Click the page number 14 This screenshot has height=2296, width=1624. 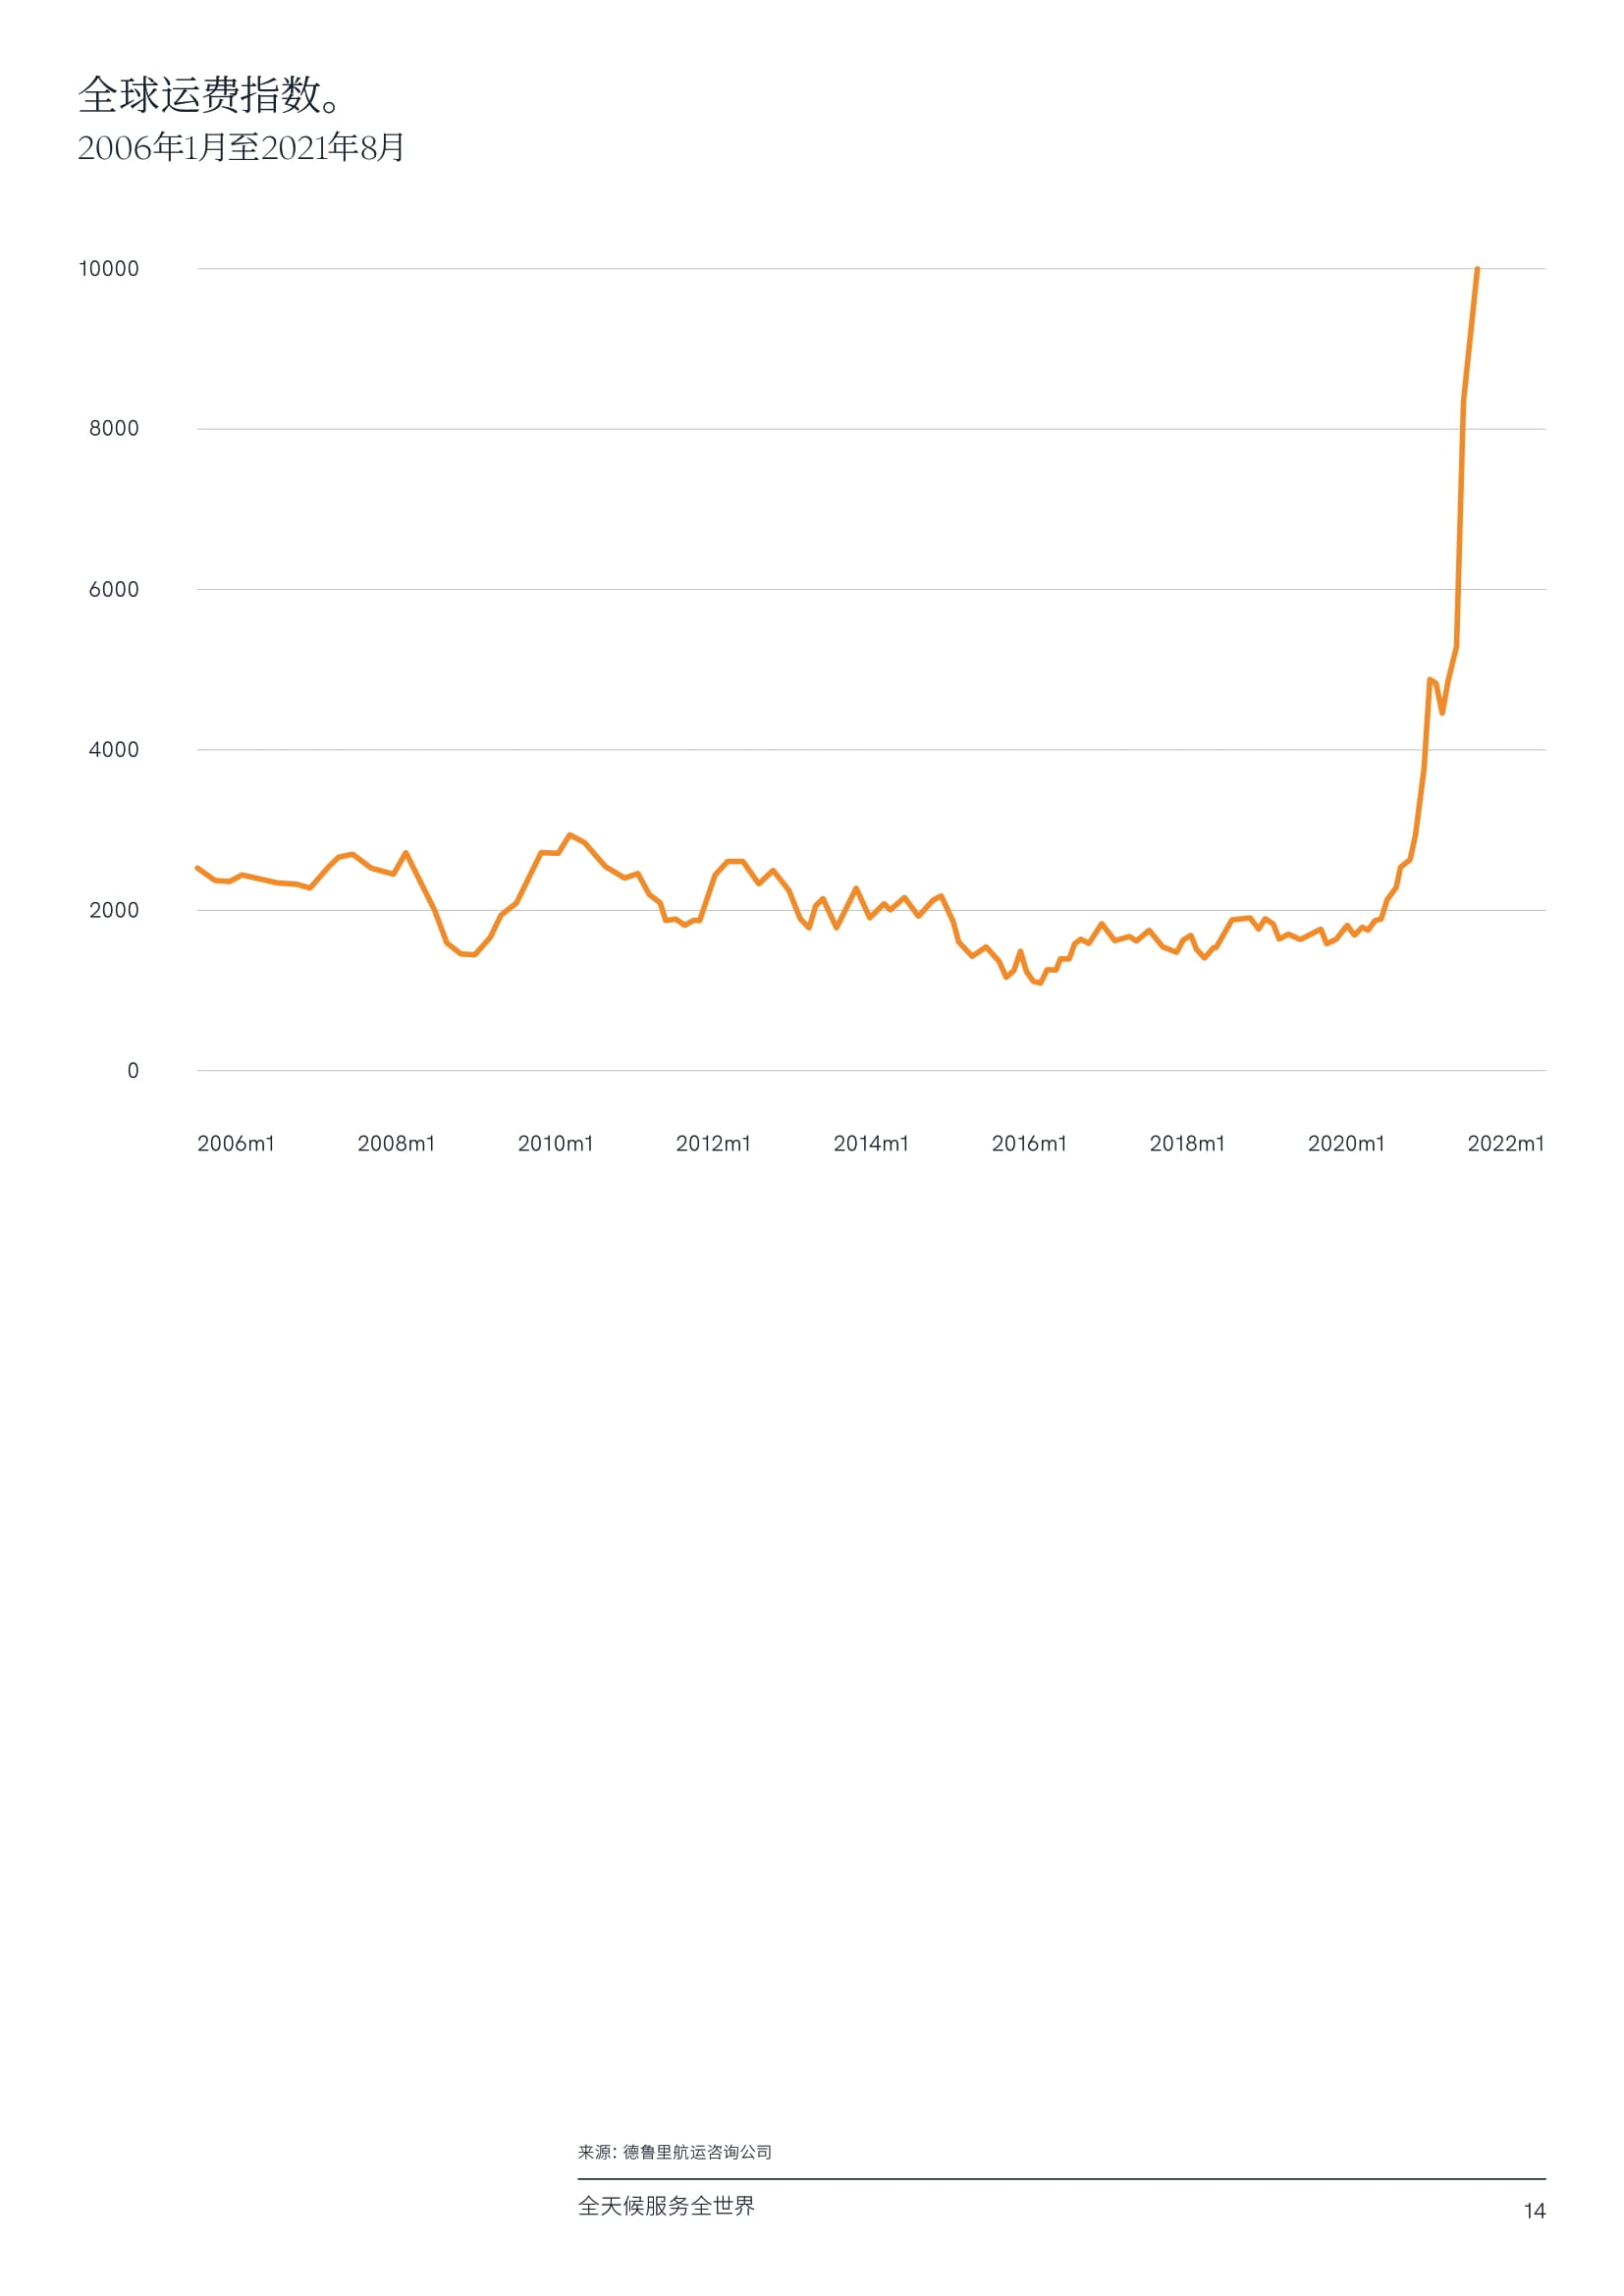1534,2211
